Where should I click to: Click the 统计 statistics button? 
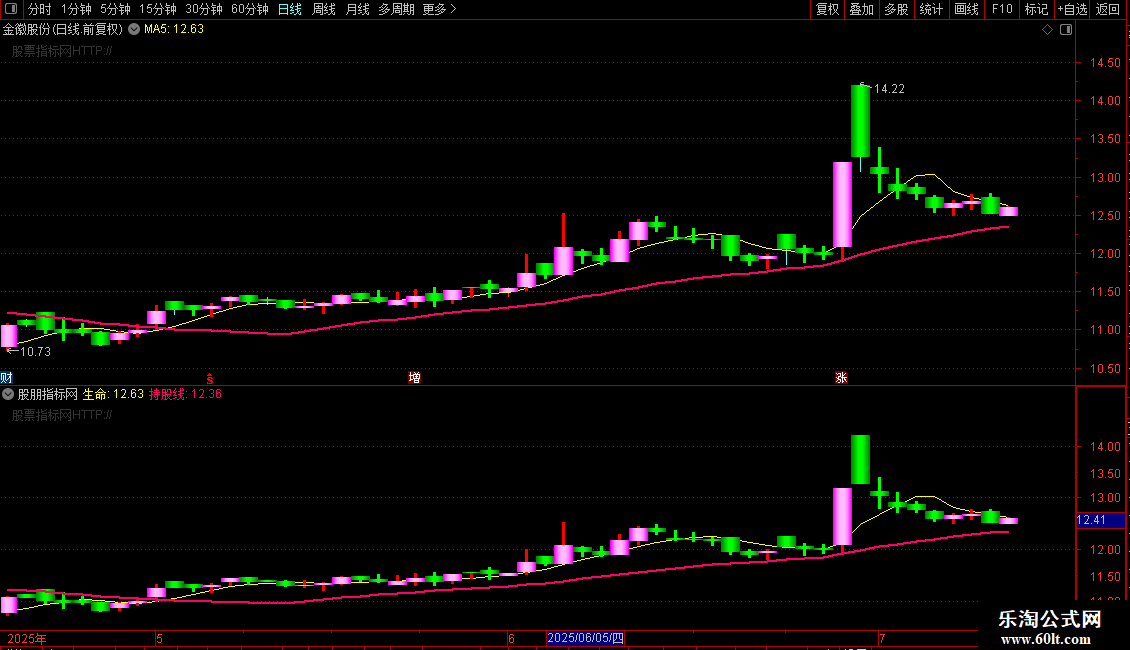[x=931, y=9]
